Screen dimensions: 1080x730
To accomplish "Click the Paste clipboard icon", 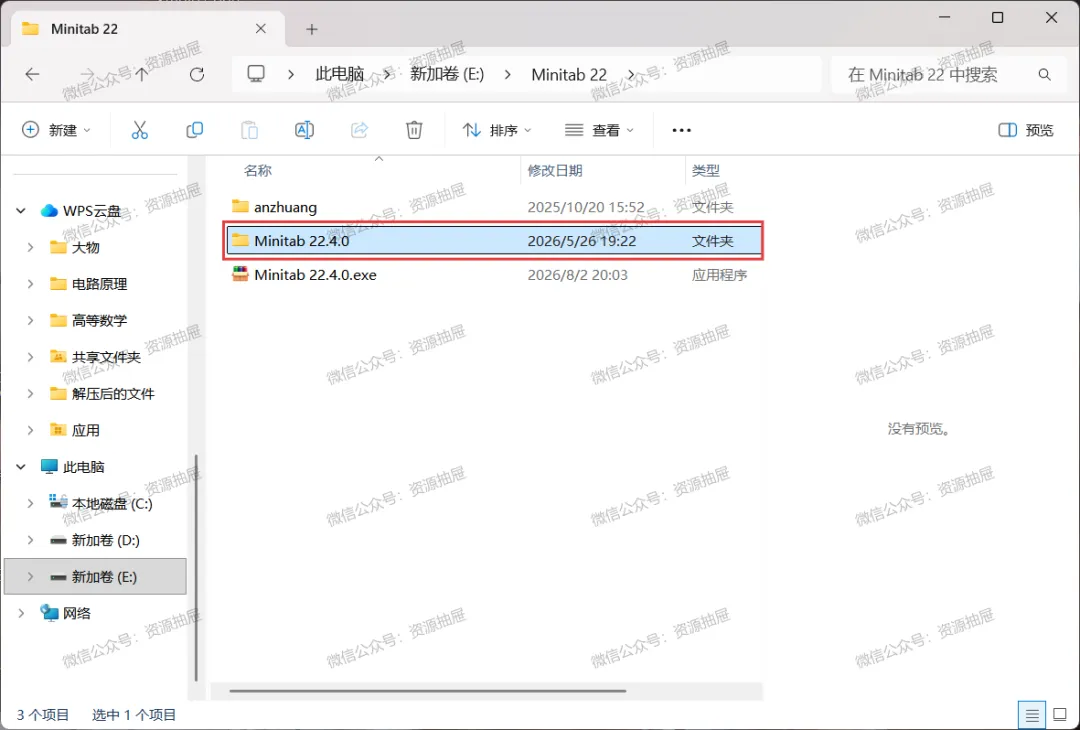I will pyautogui.click(x=249, y=130).
